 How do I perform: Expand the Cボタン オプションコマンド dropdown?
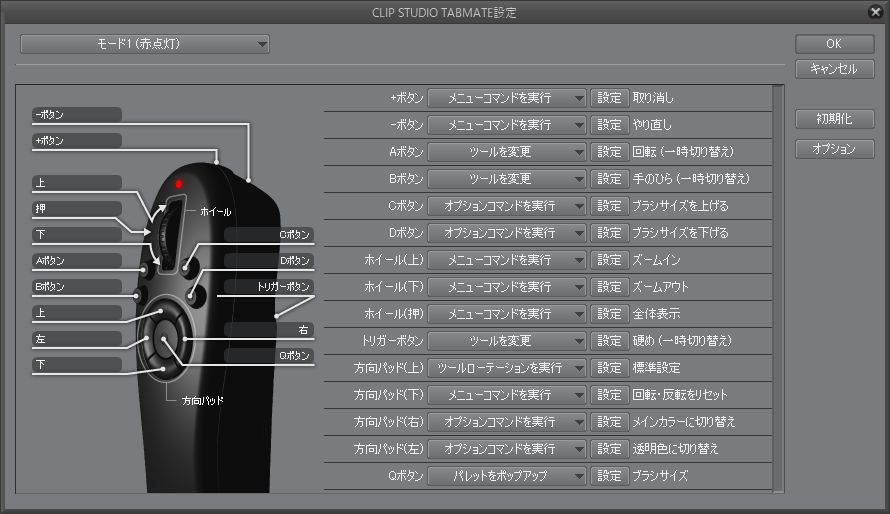pyautogui.click(x=507, y=206)
